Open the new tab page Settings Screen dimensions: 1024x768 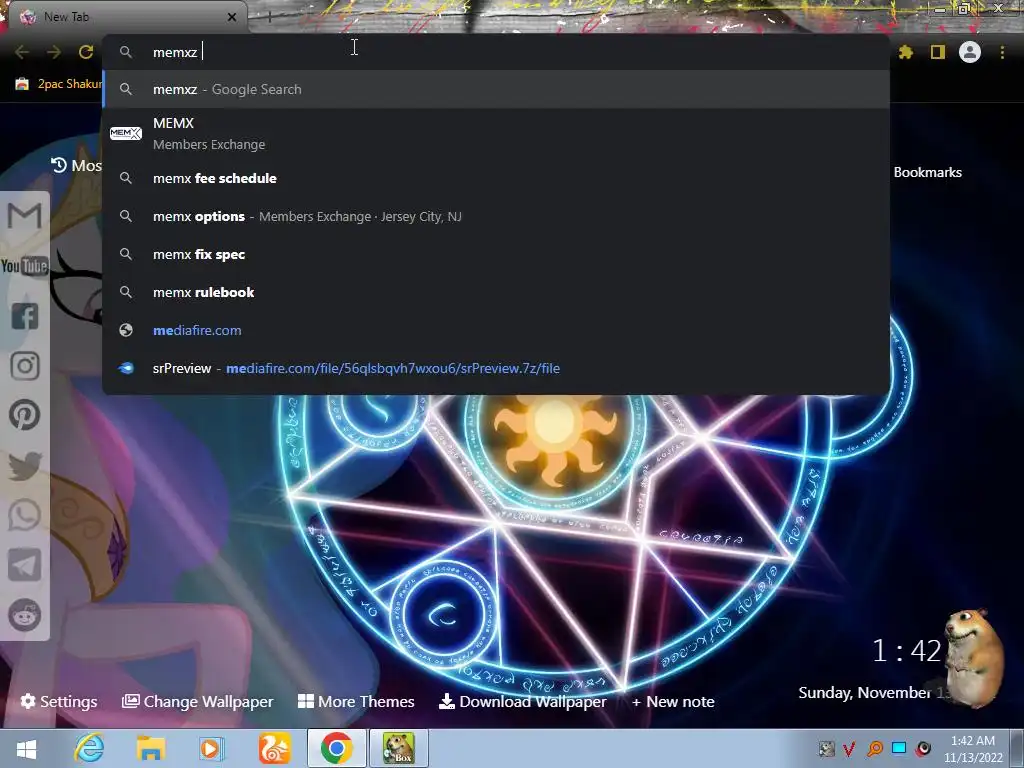(59, 701)
